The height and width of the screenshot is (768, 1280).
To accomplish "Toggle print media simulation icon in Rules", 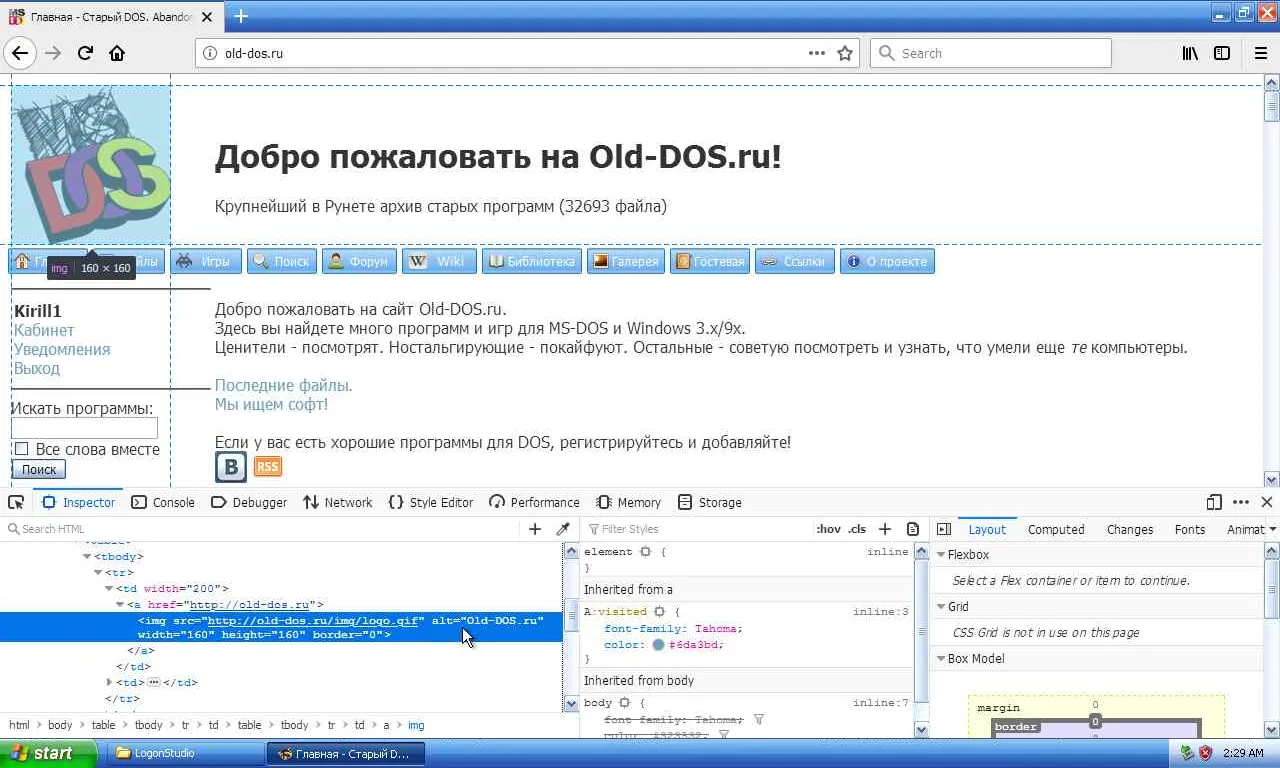I will (x=912, y=529).
